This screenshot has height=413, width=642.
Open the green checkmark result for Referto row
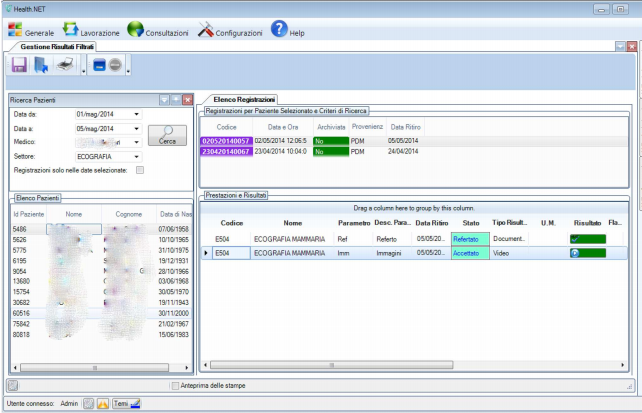pos(575,239)
